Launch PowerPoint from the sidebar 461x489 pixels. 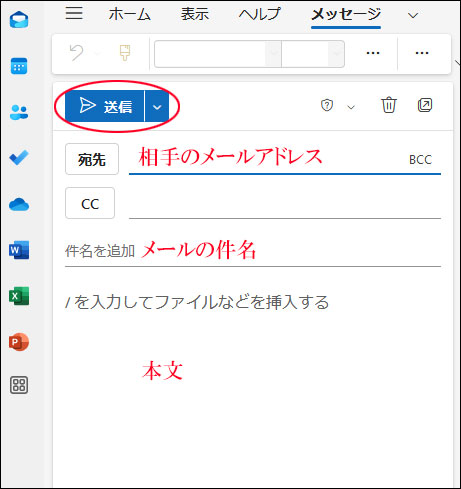click(19, 342)
